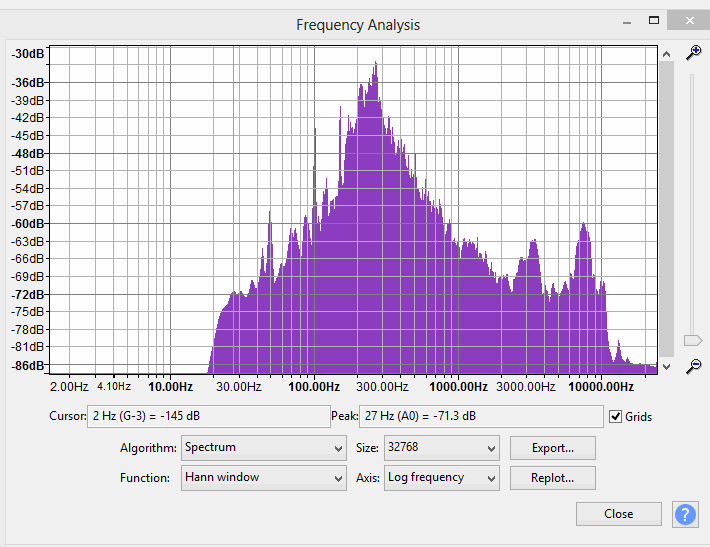Image resolution: width=710 pixels, height=547 pixels.
Task: Click the -36dB axis label
Action: [28, 83]
